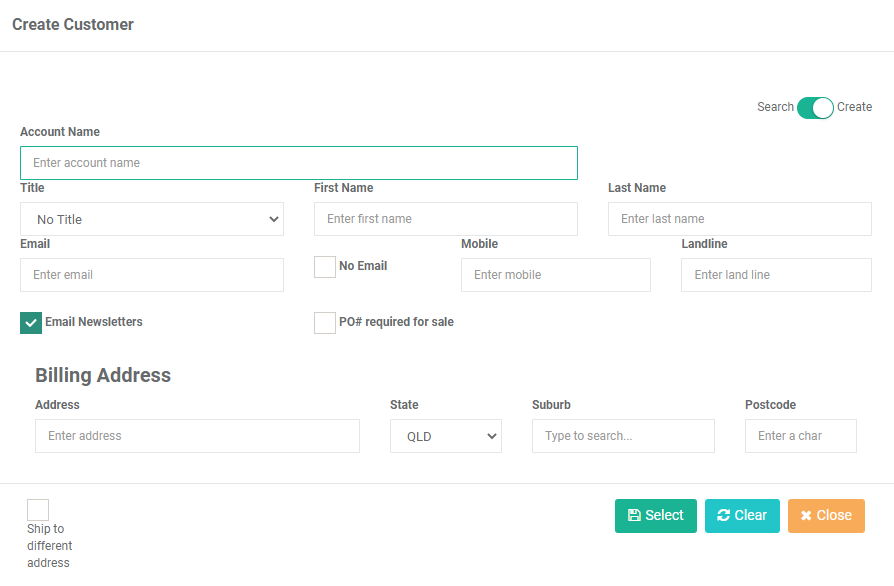Click the billing Address field
The width and height of the screenshot is (894, 586).
click(x=197, y=436)
